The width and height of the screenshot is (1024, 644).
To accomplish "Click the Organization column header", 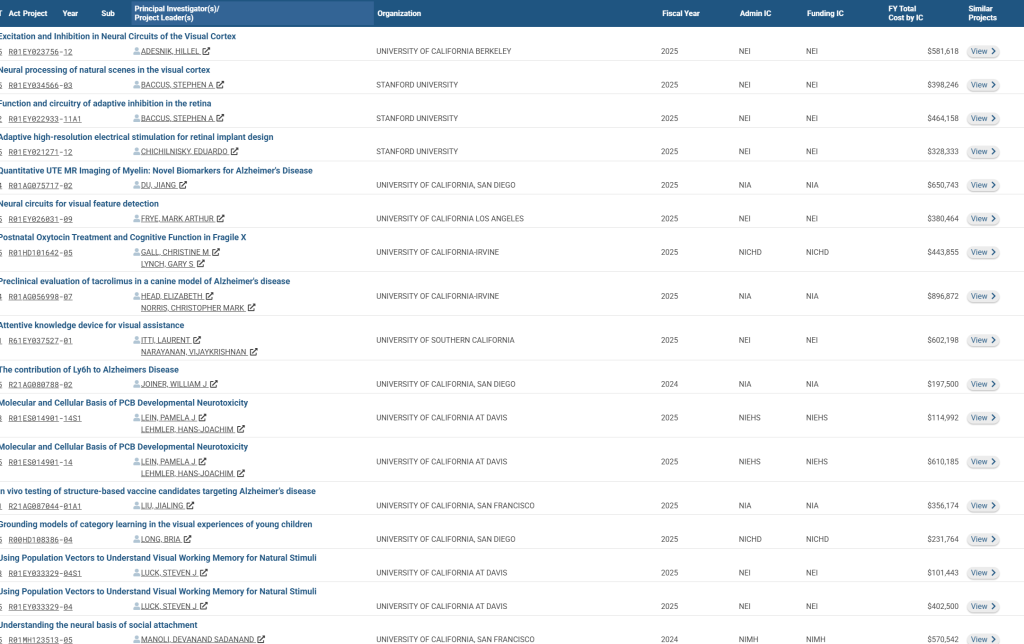I will click(399, 13).
